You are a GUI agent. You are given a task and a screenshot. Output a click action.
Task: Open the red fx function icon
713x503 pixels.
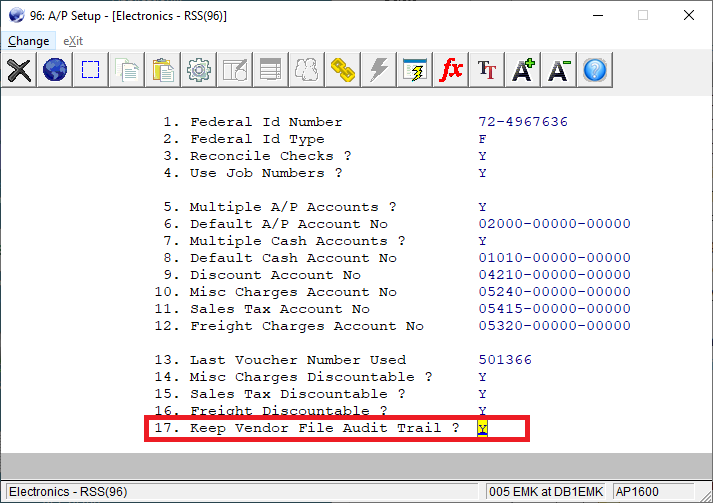click(451, 70)
